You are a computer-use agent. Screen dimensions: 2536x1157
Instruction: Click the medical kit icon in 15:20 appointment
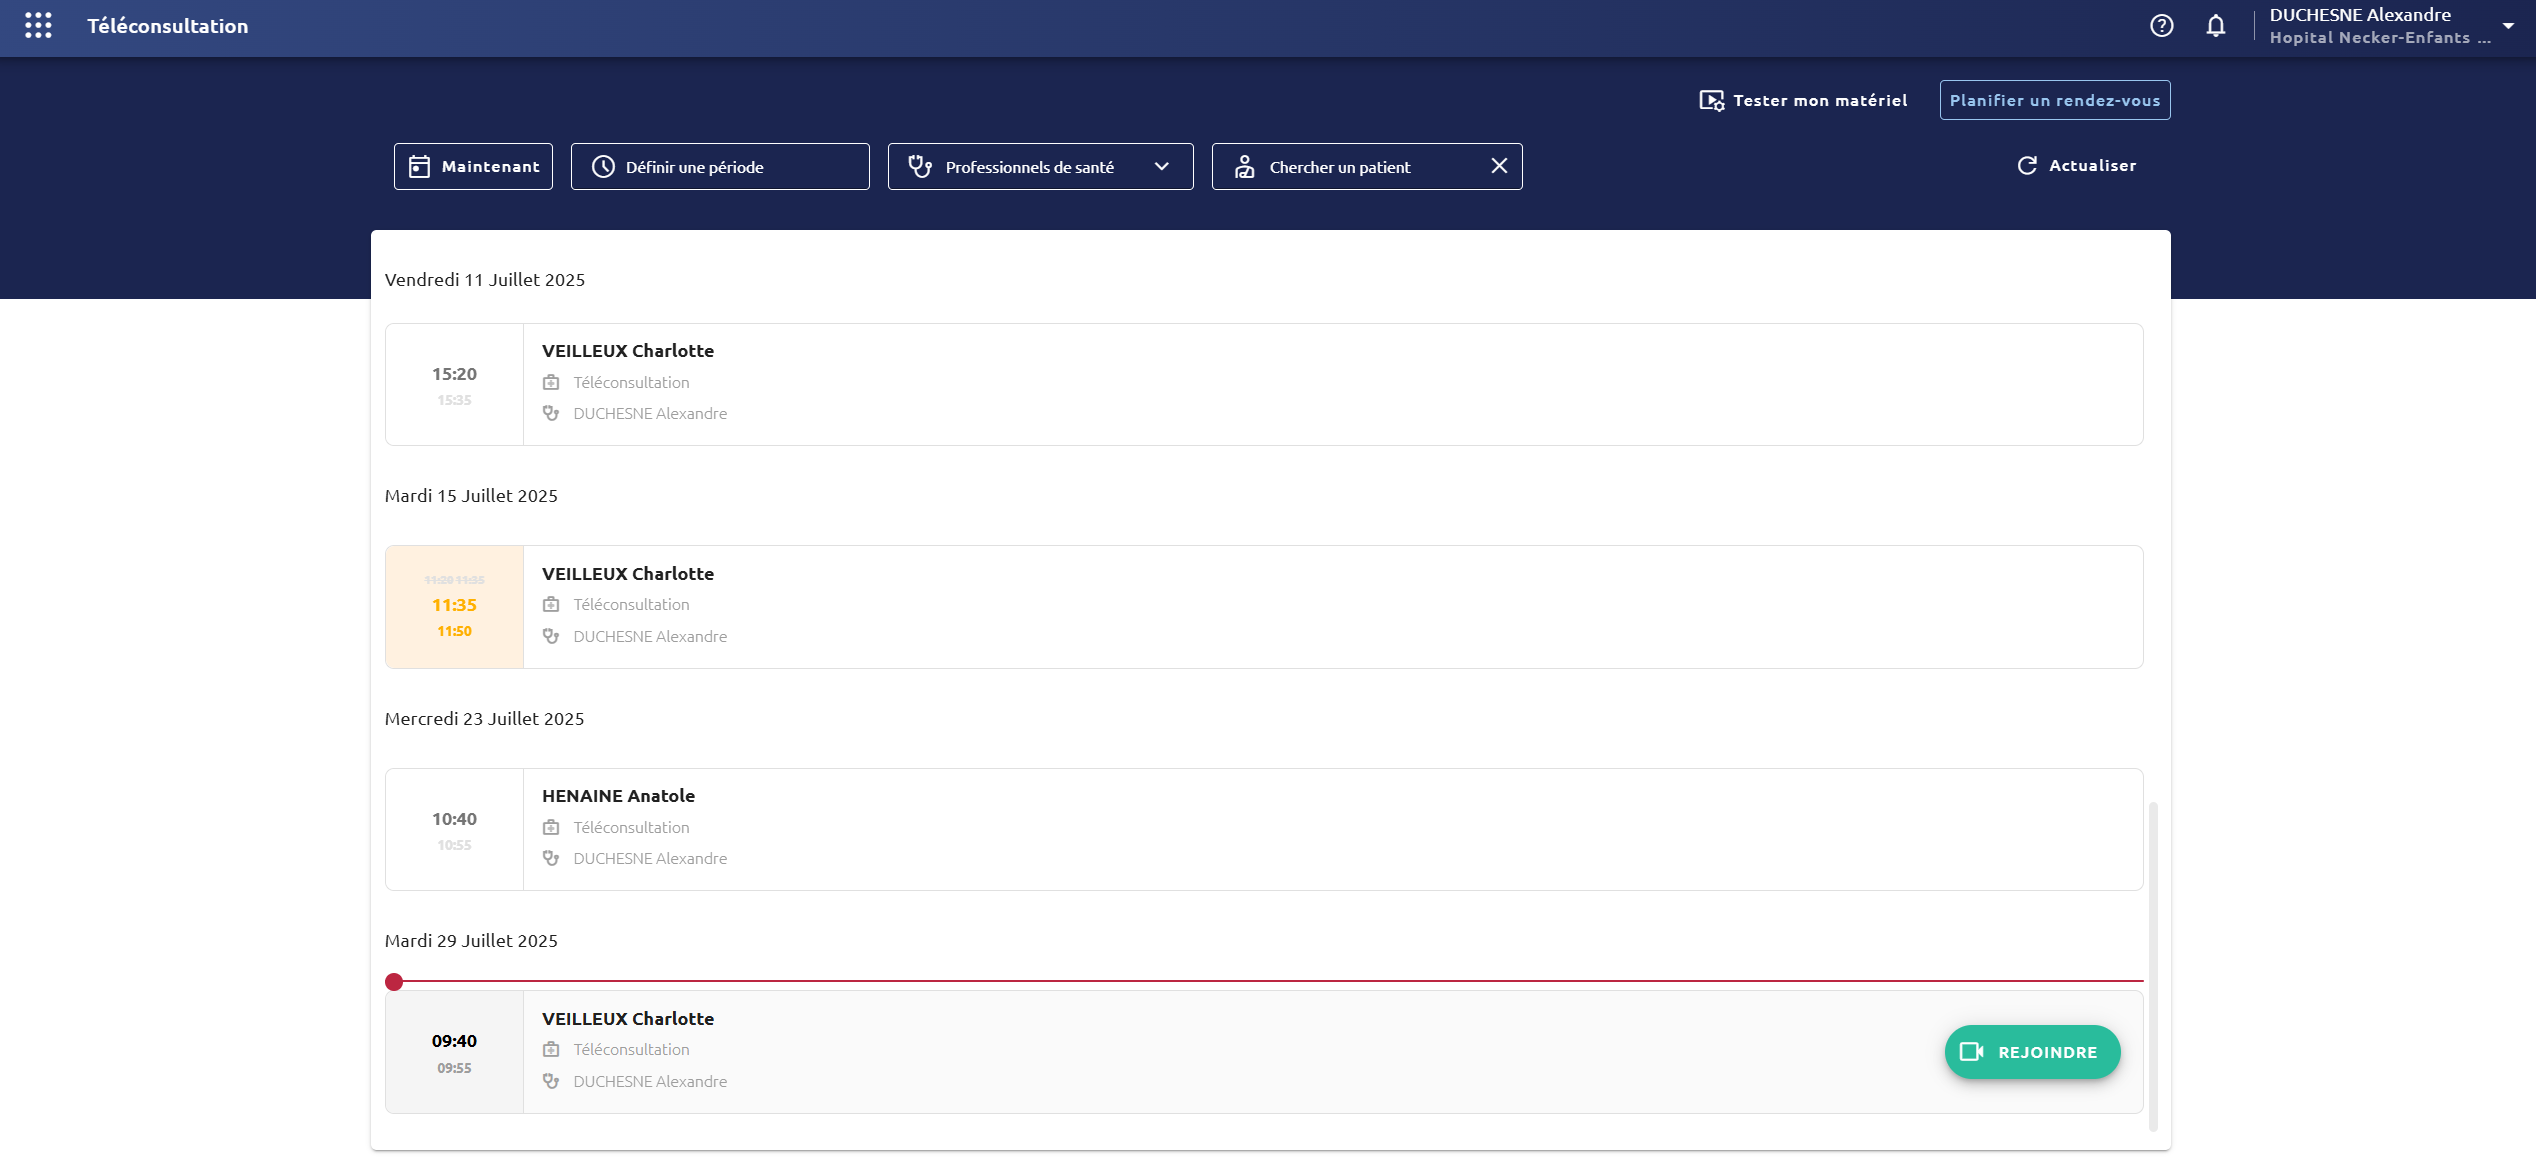click(551, 382)
